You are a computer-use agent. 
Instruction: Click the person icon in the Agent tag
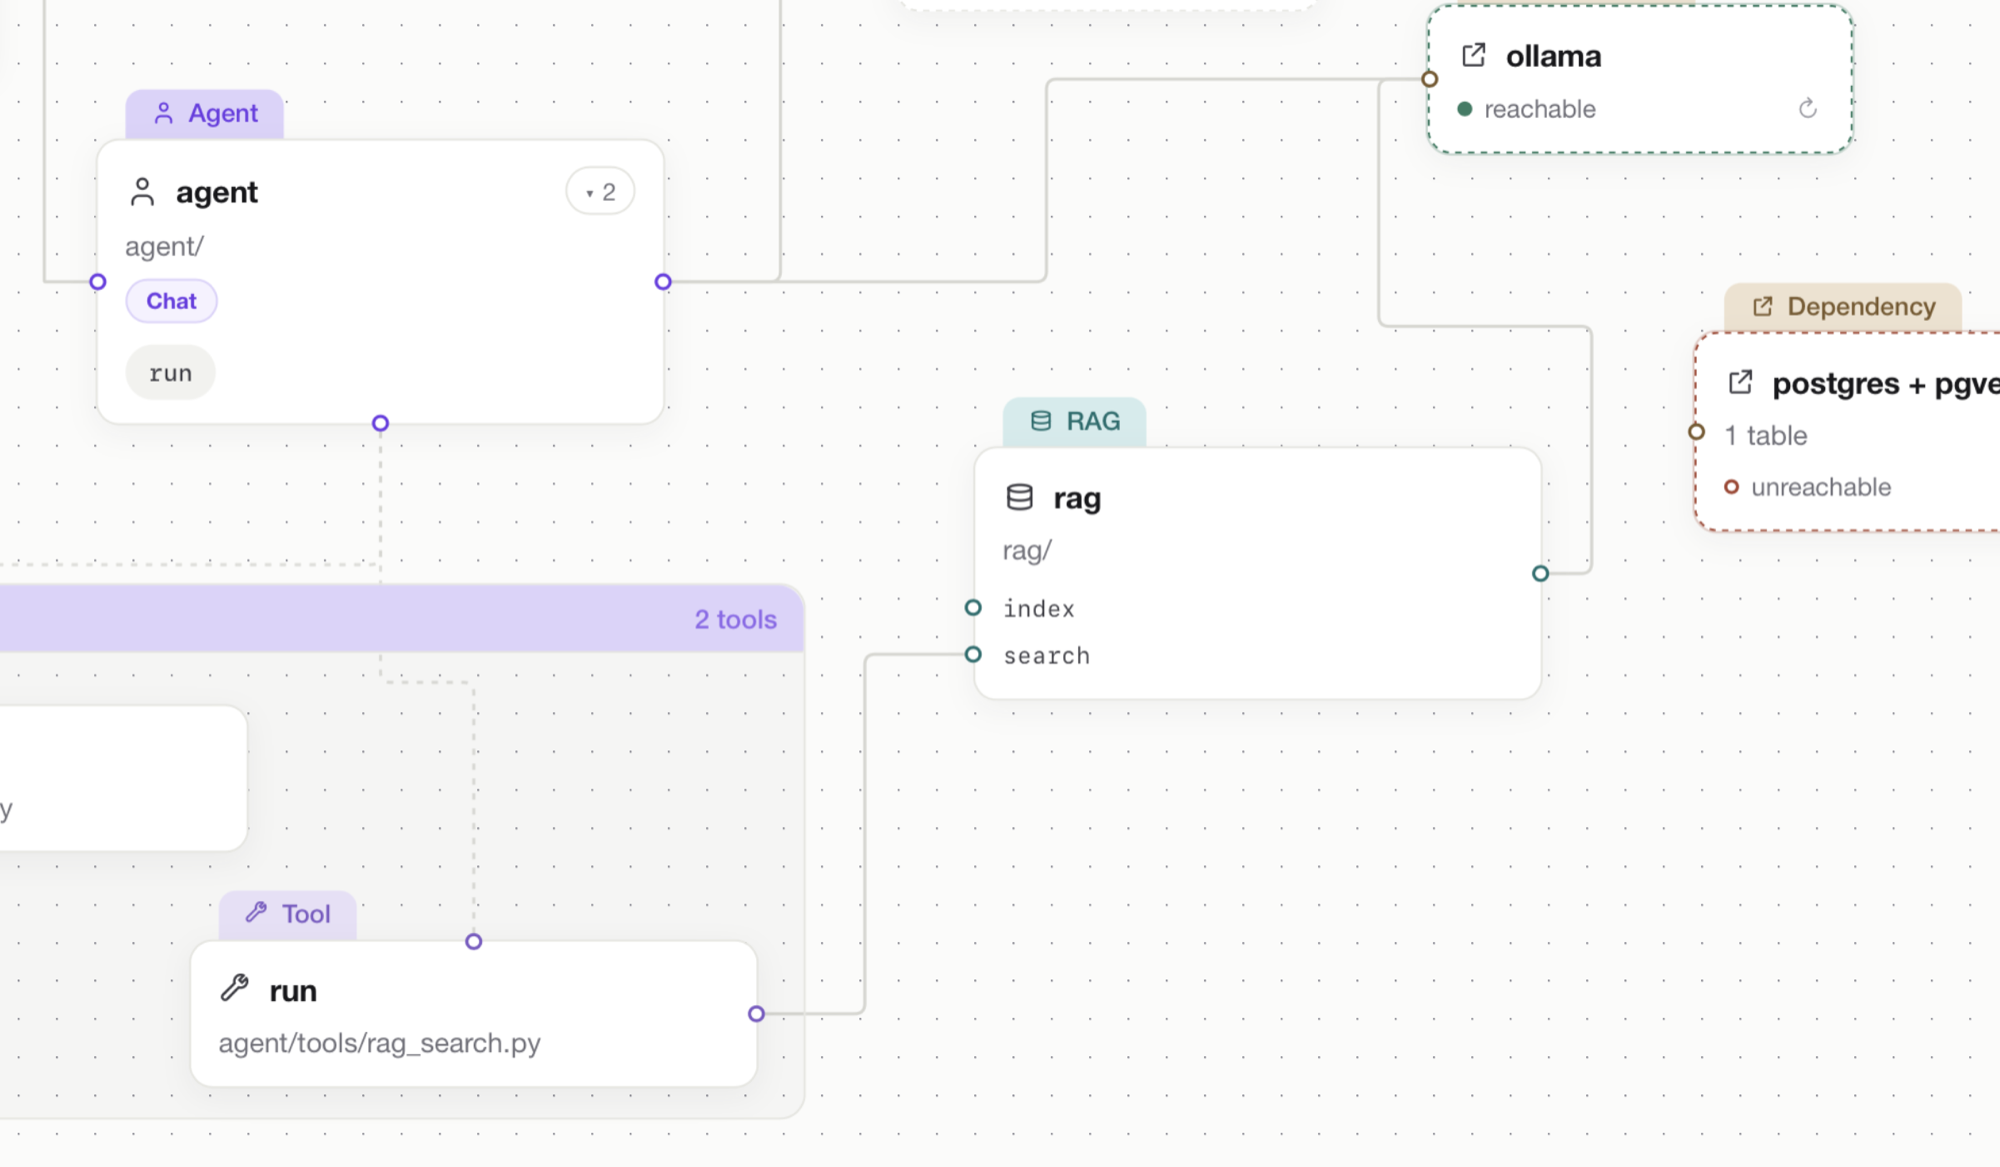tap(163, 113)
